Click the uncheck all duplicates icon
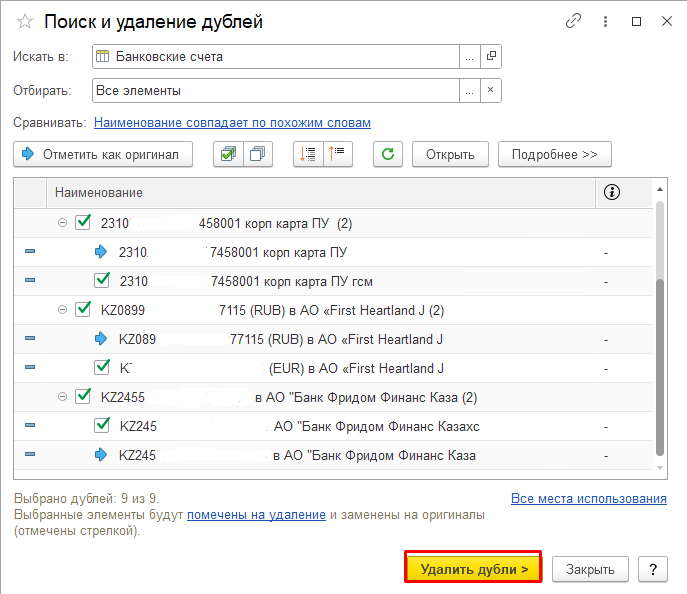This screenshot has width=687, height=594. [x=258, y=155]
